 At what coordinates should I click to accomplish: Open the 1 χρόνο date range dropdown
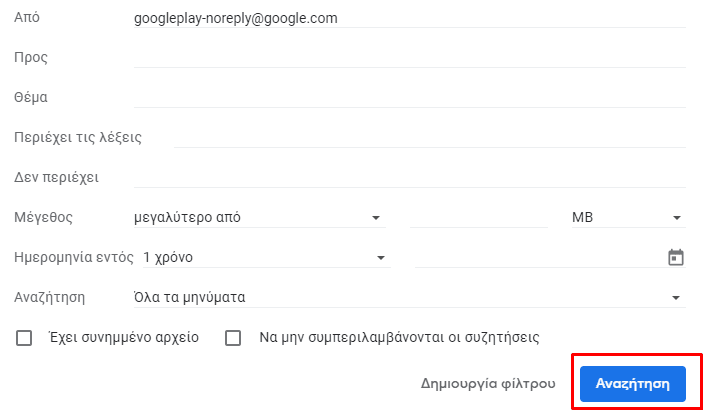pos(266,257)
